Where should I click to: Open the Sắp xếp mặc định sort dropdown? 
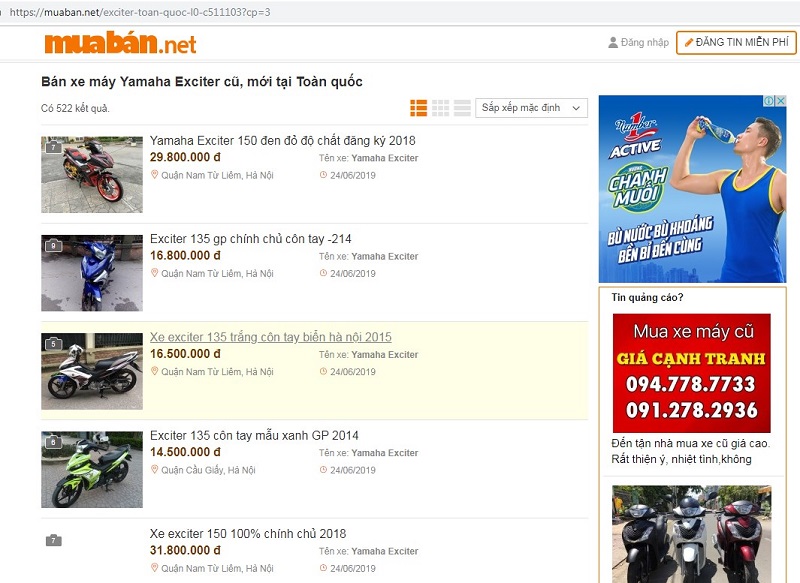(x=531, y=108)
